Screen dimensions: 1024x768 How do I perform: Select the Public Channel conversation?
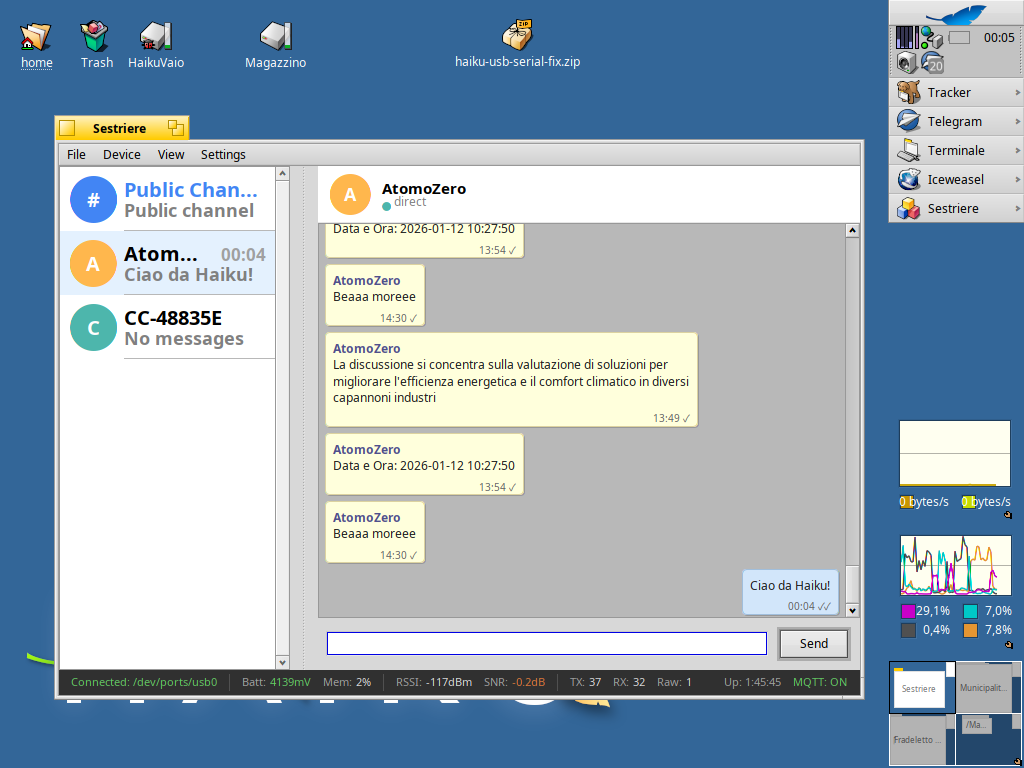(167, 200)
